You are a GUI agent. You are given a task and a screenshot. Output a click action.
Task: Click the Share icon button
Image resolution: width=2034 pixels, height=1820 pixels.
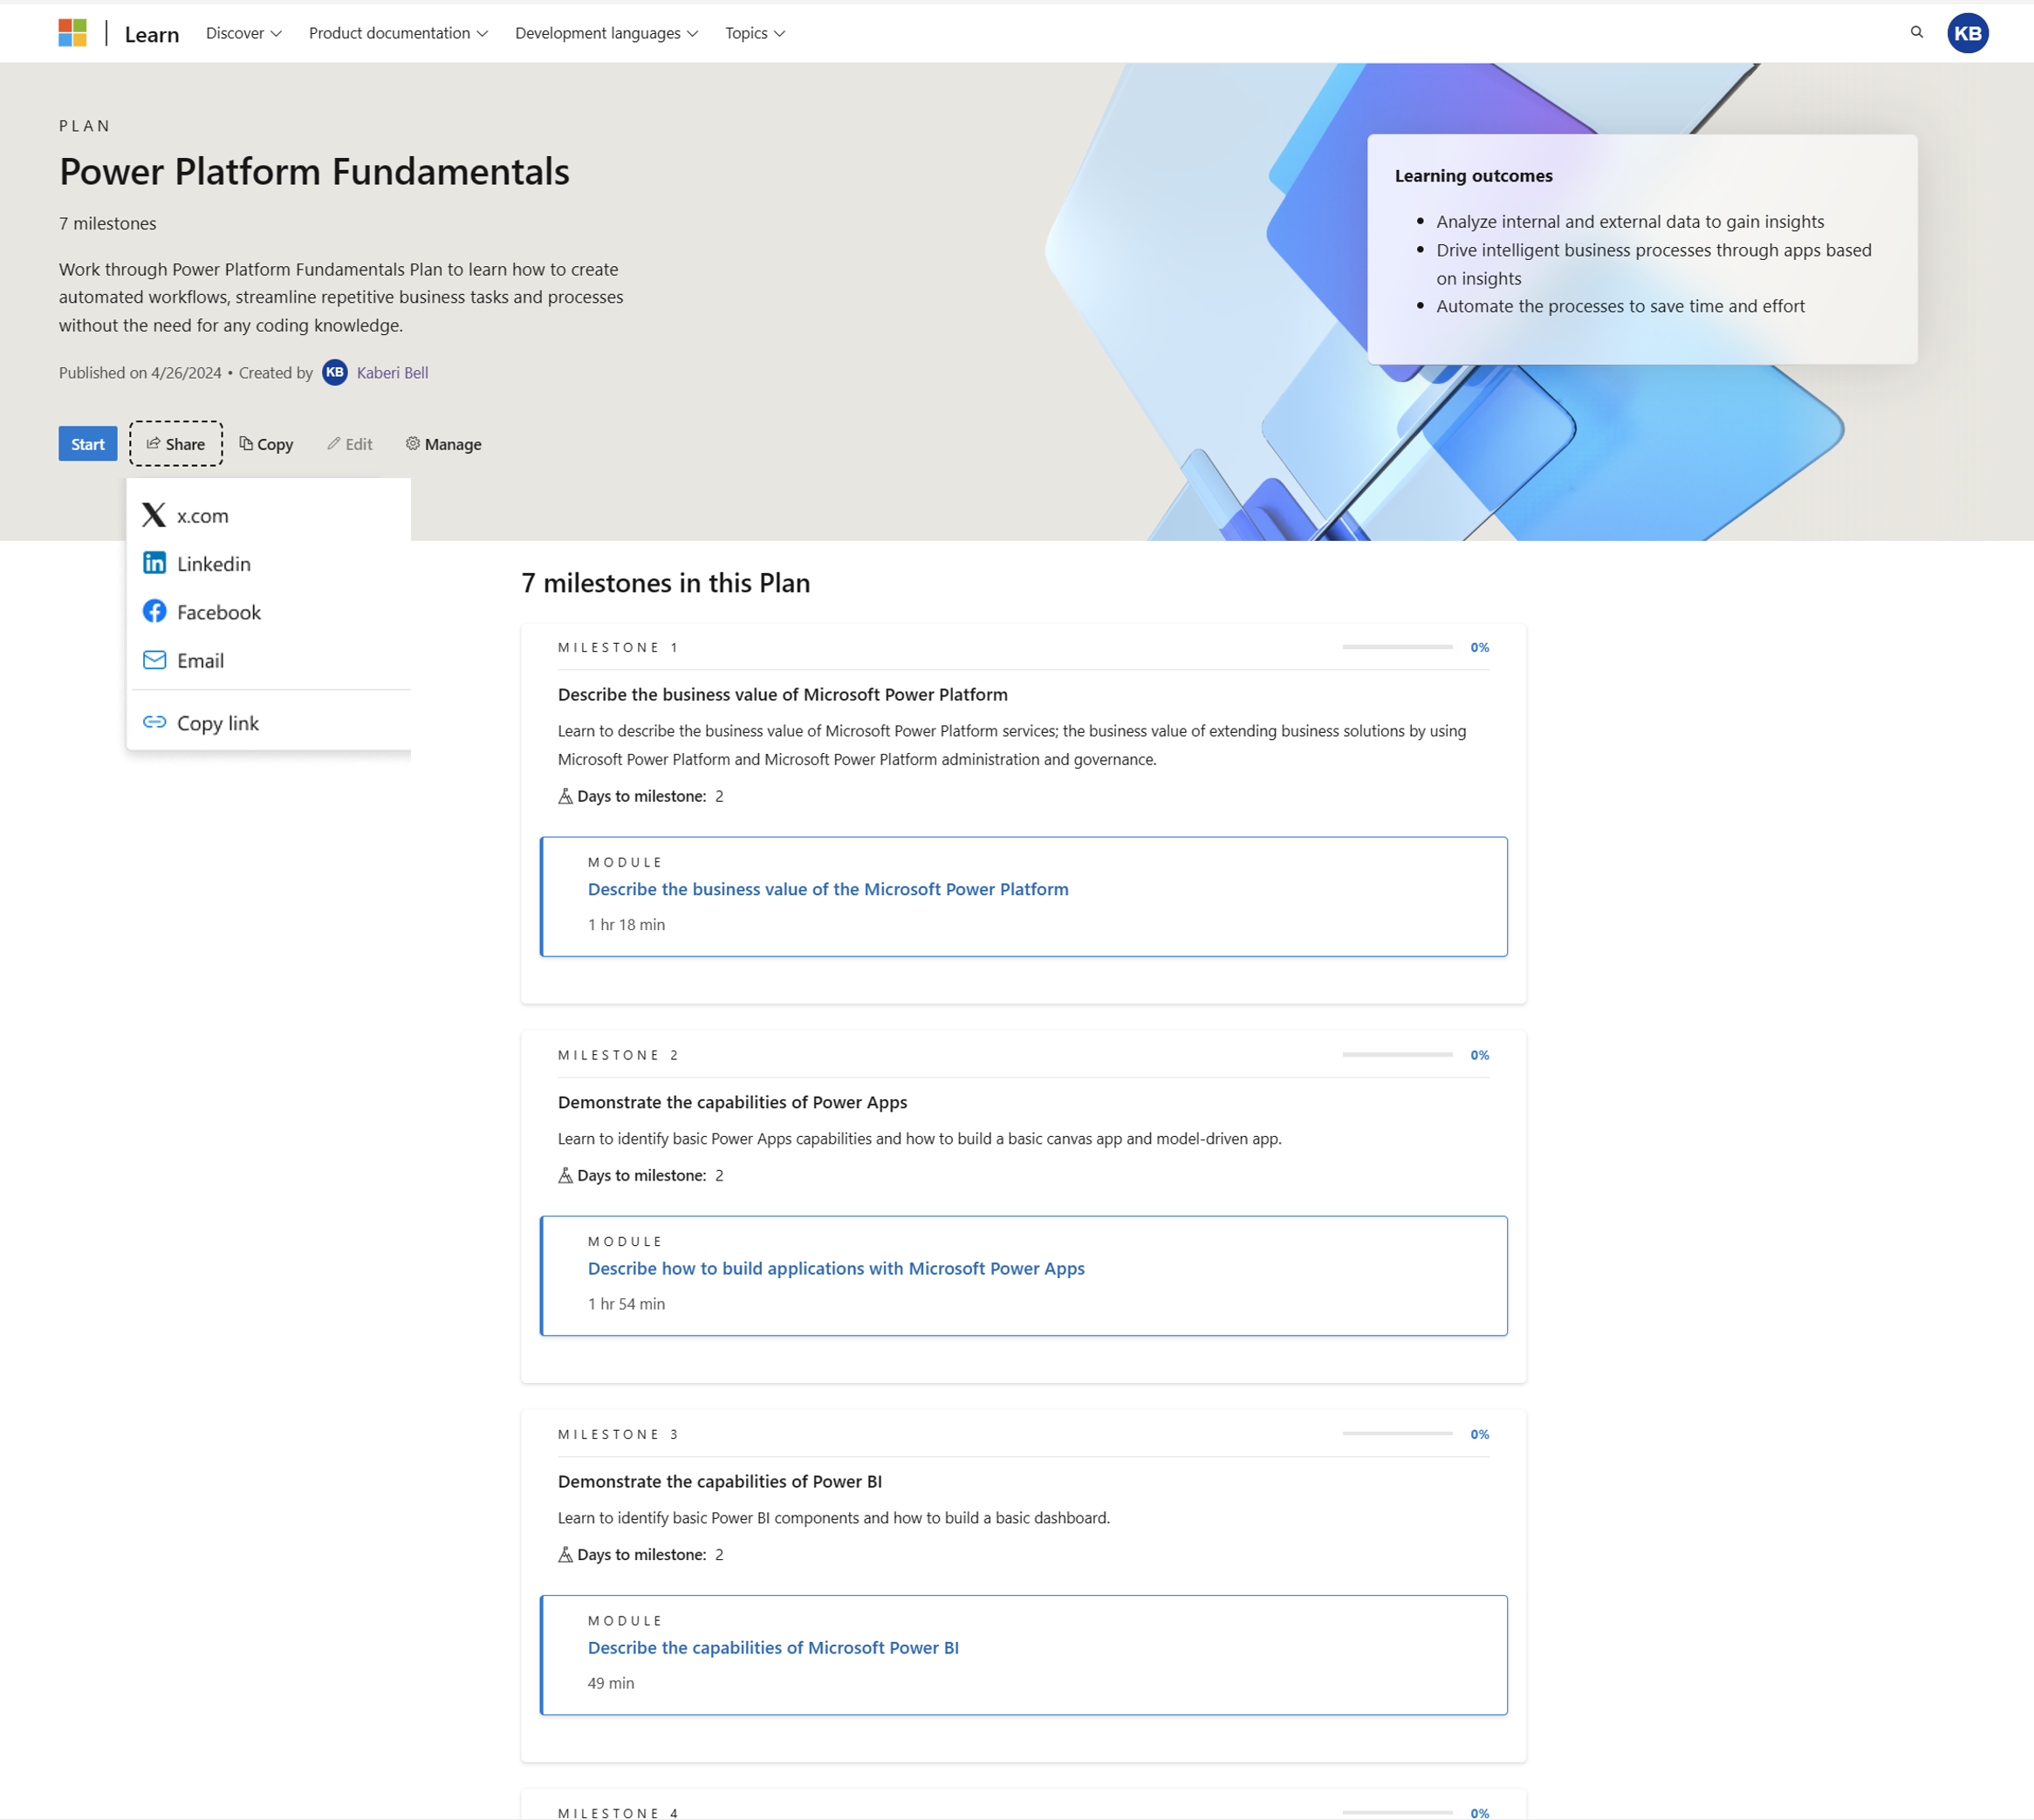(174, 444)
